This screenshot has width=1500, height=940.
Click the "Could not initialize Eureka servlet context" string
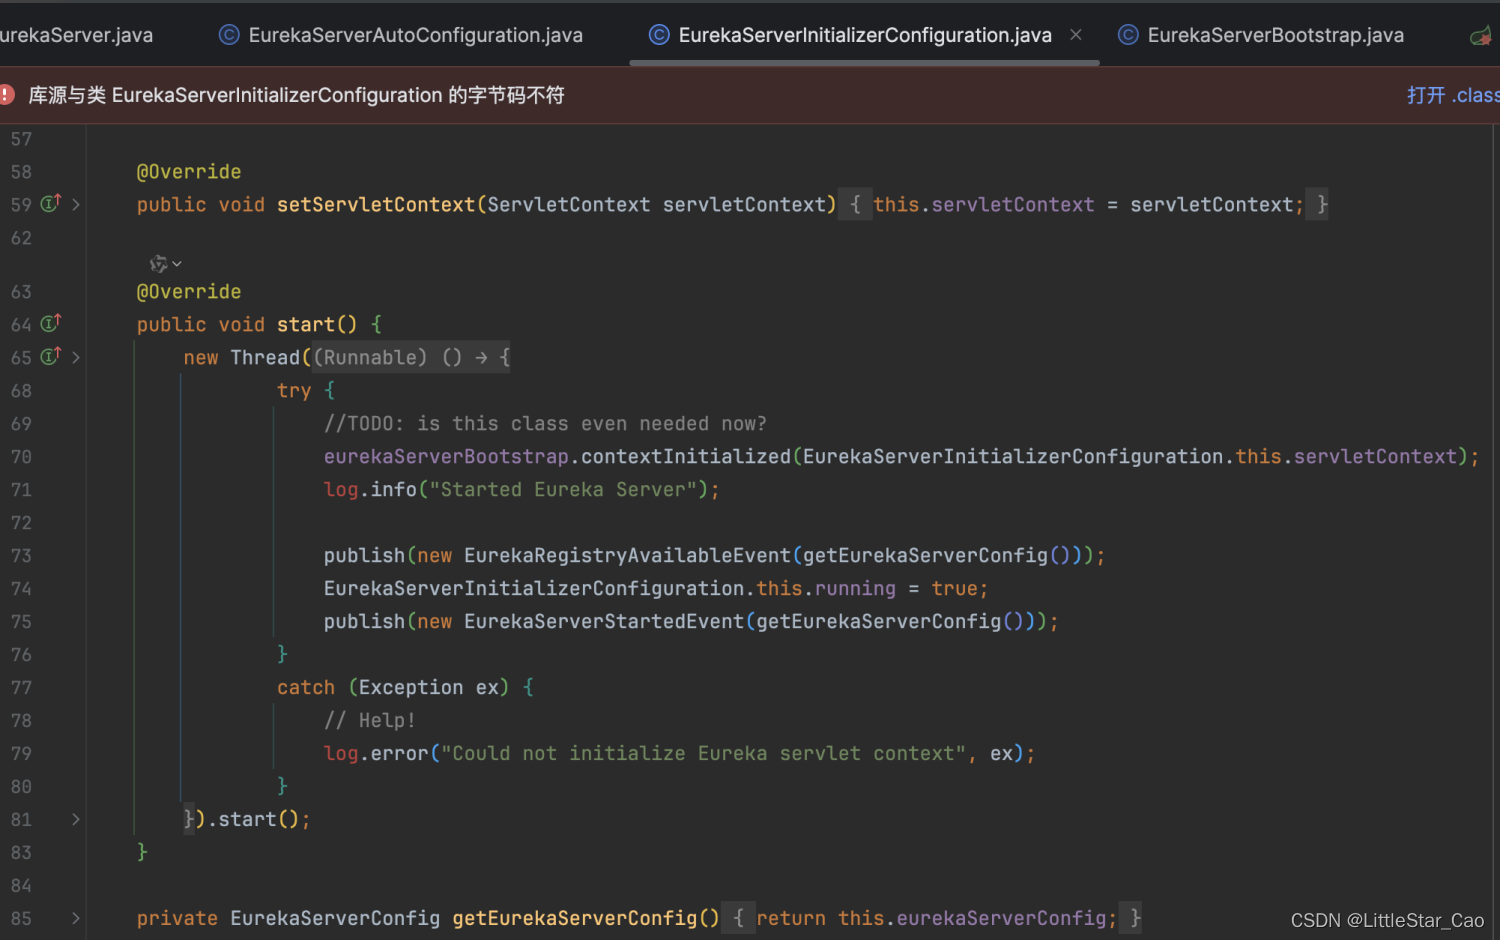[703, 754]
